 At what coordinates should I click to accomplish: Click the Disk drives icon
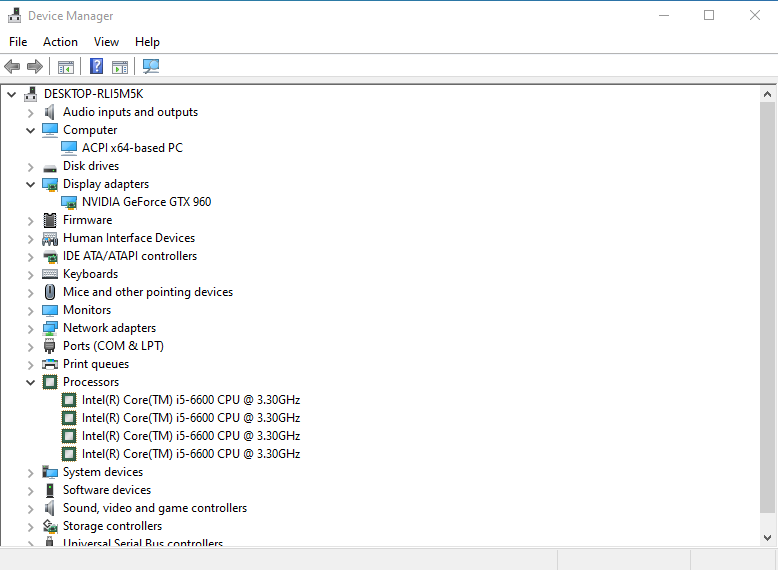[x=50, y=168]
